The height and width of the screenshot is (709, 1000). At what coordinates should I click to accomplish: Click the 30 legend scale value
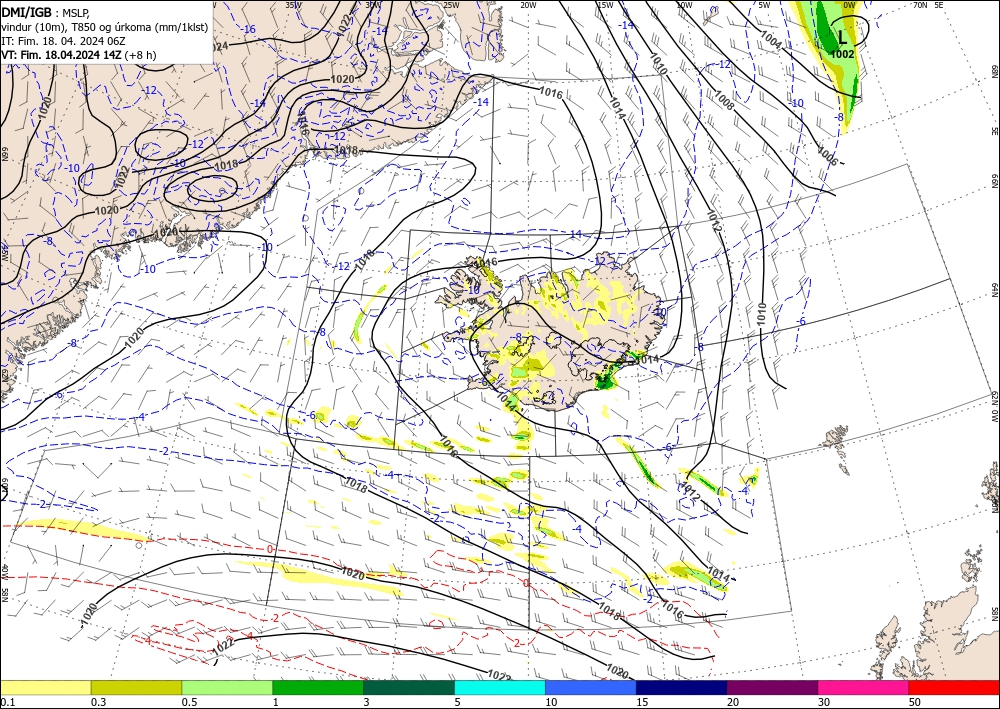[825, 702]
